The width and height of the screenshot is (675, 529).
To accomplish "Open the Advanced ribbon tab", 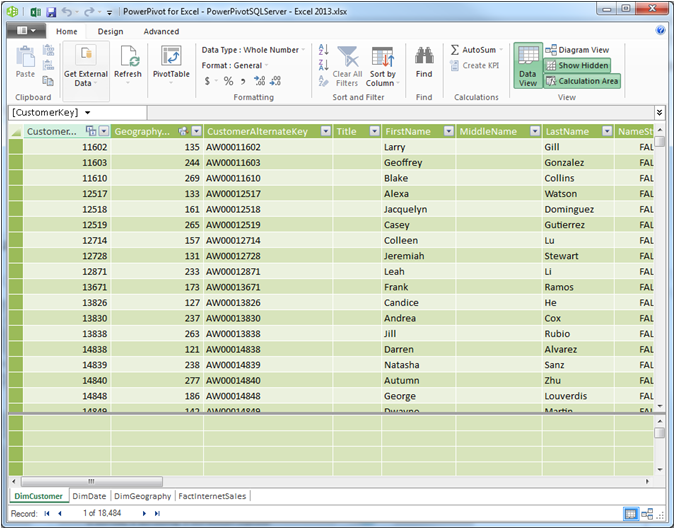I will (x=161, y=31).
